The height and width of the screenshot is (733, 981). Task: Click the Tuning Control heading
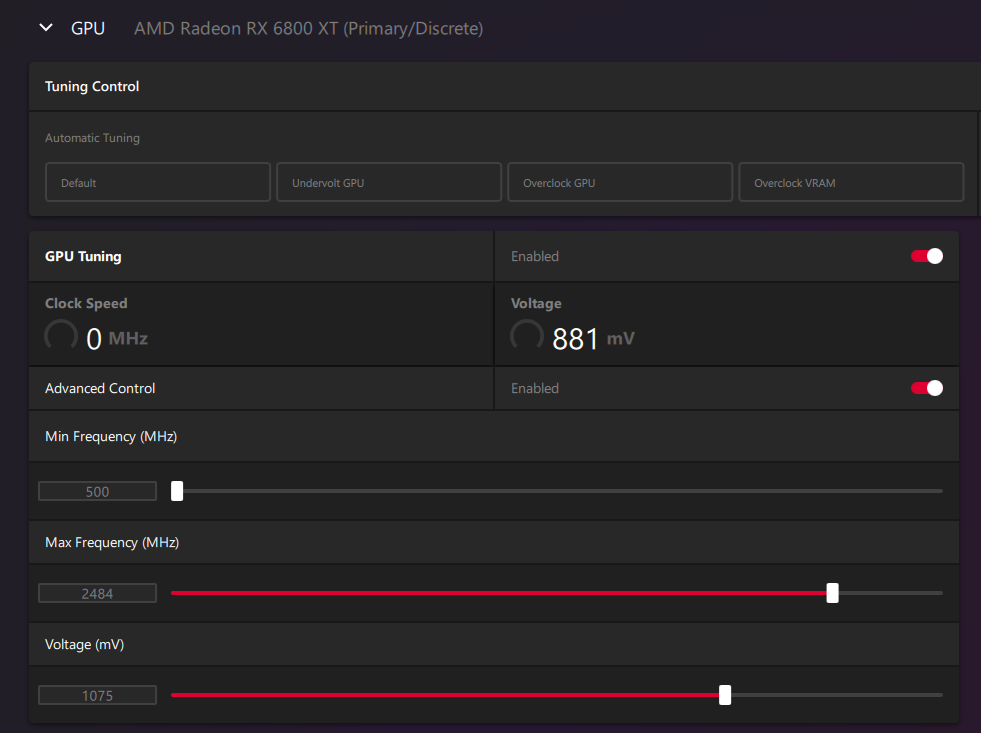point(92,86)
